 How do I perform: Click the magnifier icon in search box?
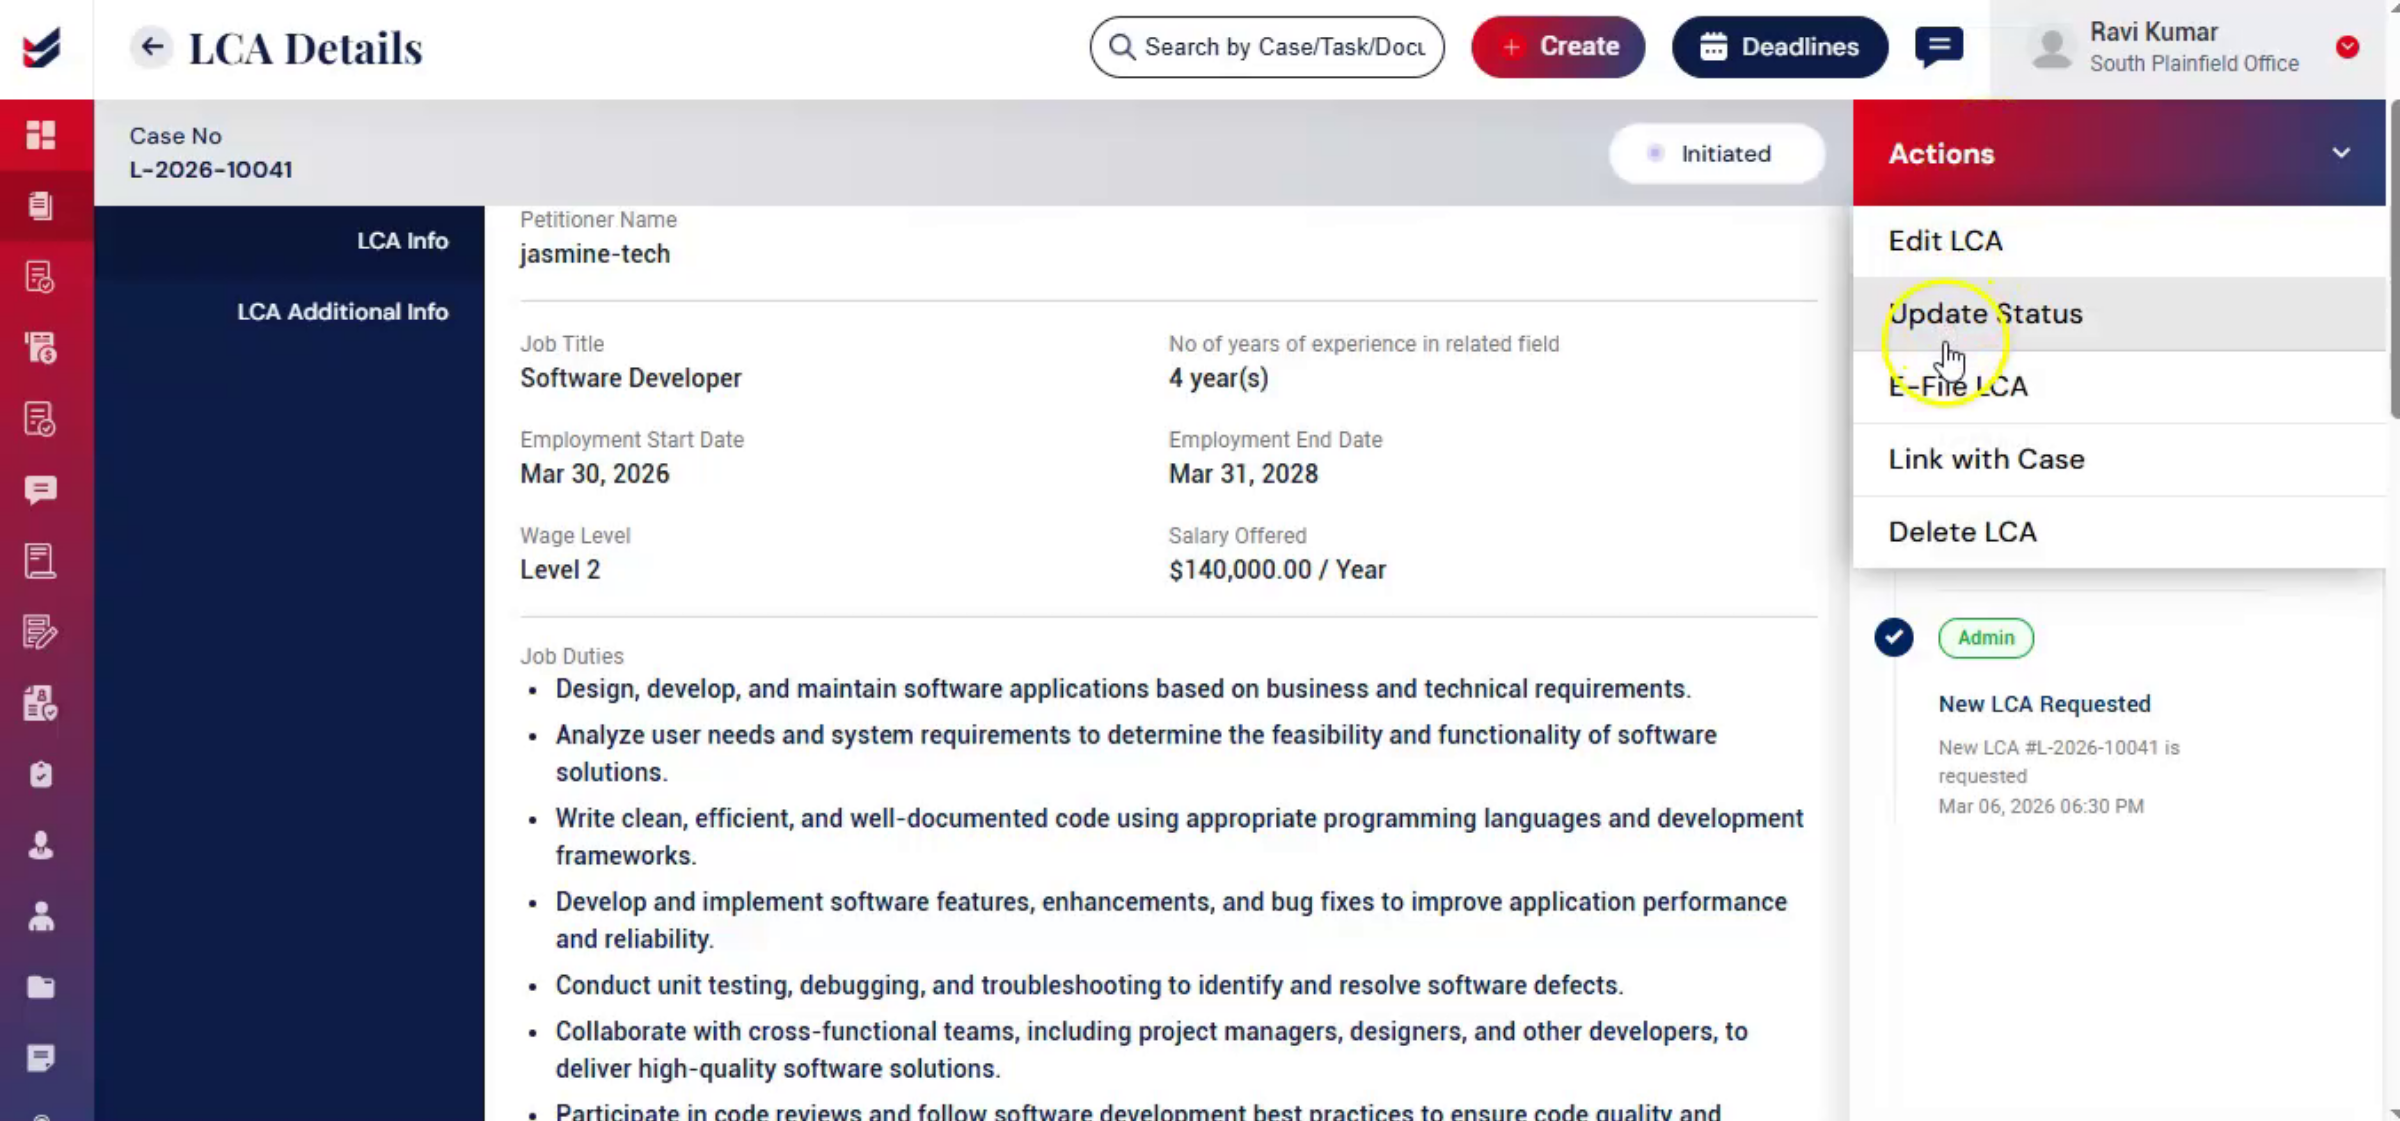pyautogui.click(x=1122, y=47)
